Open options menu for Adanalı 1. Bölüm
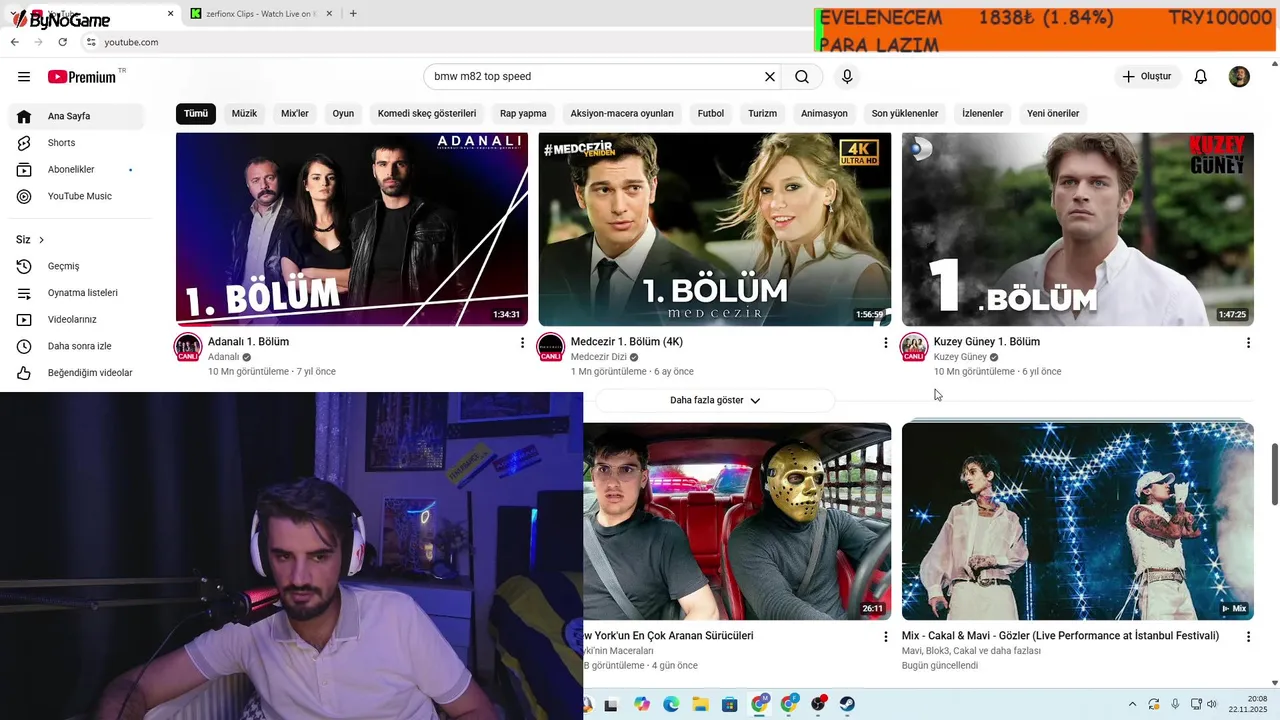 point(522,343)
